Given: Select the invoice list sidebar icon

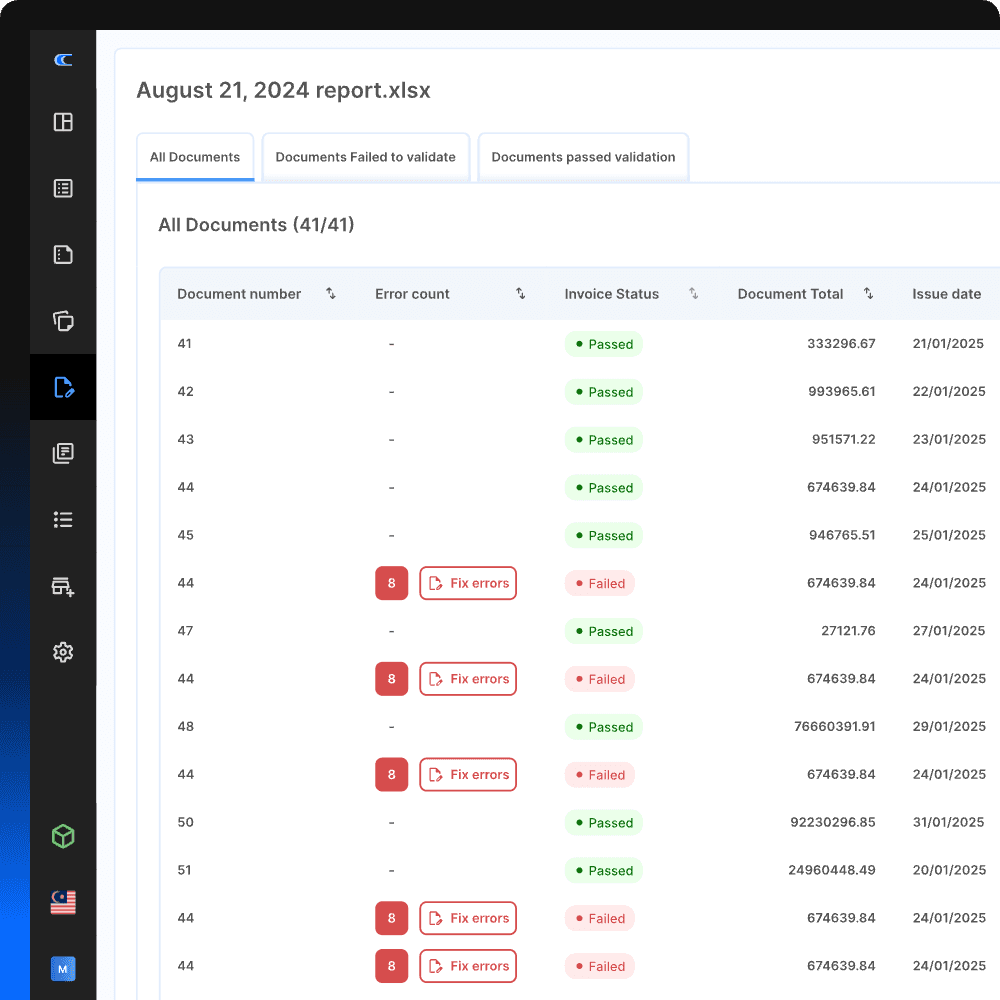Looking at the screenshot, I should click(63, 188).
